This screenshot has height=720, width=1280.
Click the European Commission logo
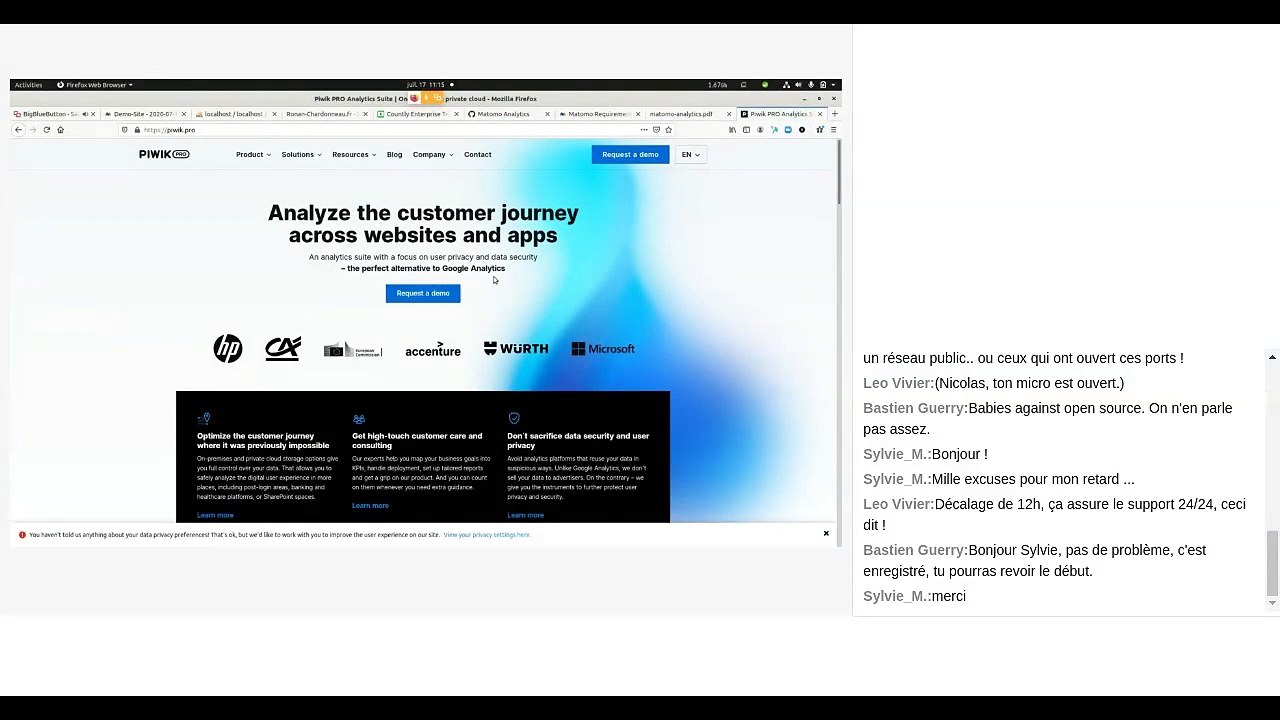click(x=353, y=349)
